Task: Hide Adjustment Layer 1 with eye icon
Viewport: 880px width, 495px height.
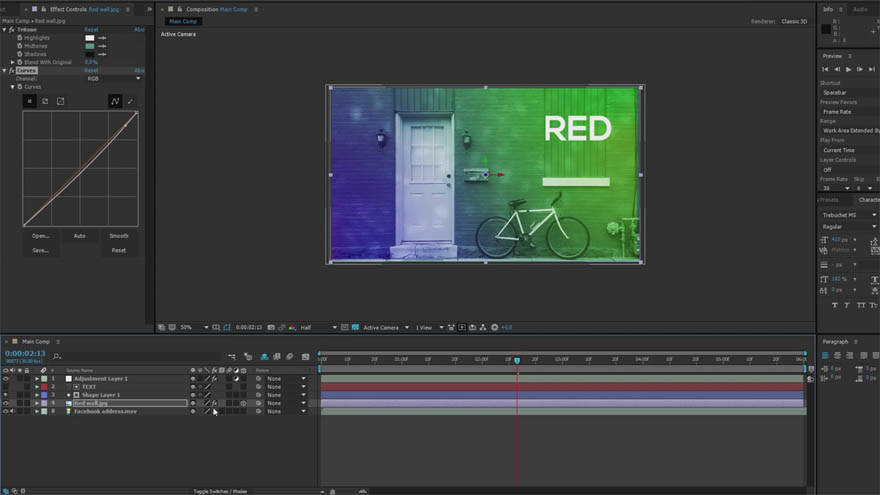Action: point(6,379)
